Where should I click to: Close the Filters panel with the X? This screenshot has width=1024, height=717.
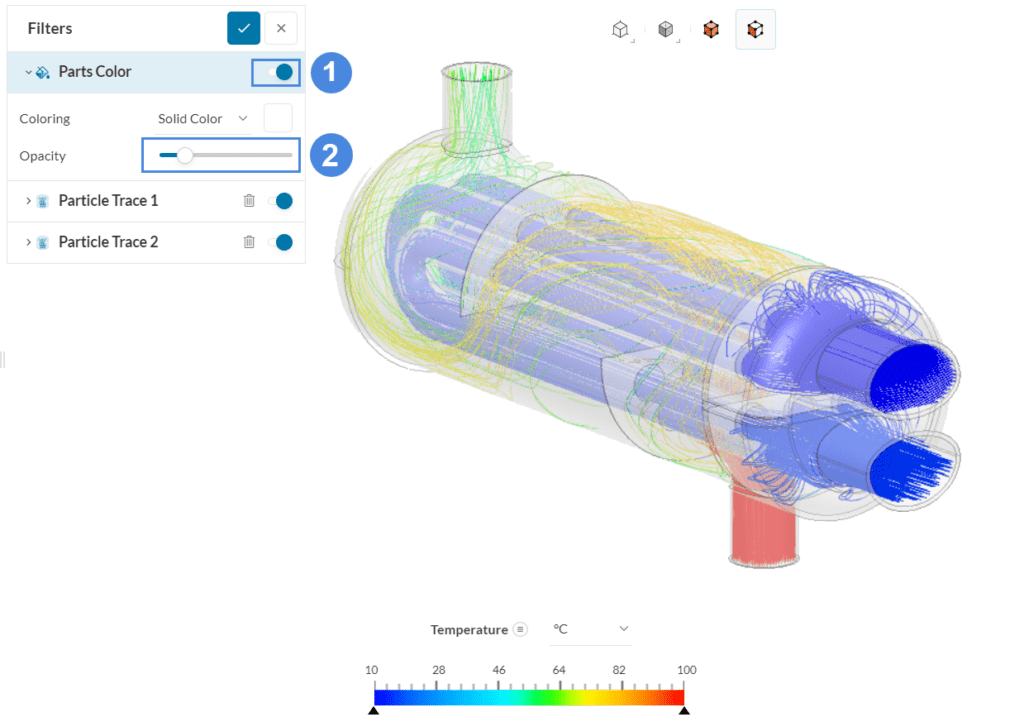tap(281, 28)
